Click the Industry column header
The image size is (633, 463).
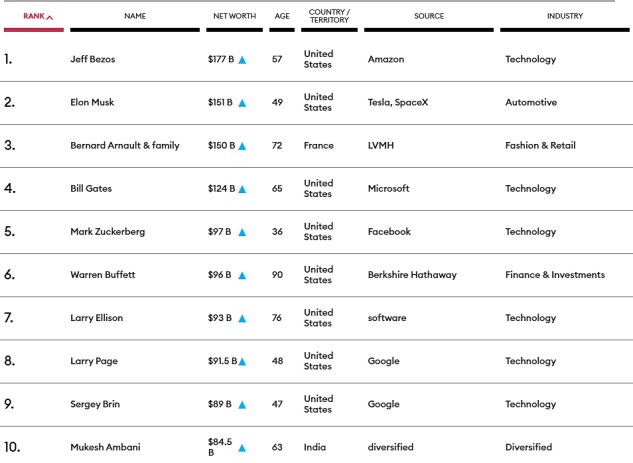coord(565,16)
